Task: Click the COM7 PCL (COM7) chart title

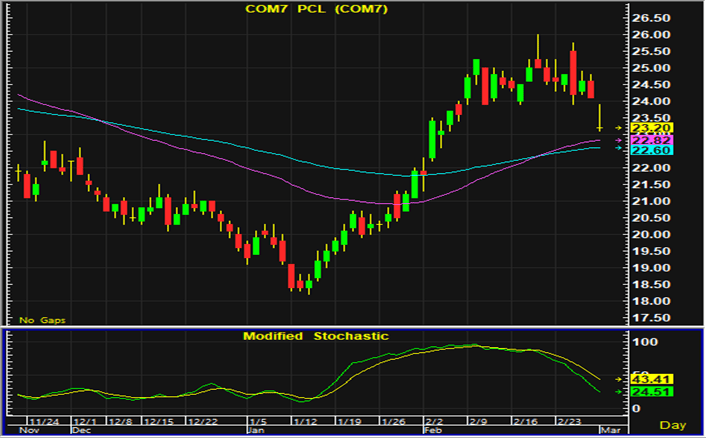Action: click(317, 10)
